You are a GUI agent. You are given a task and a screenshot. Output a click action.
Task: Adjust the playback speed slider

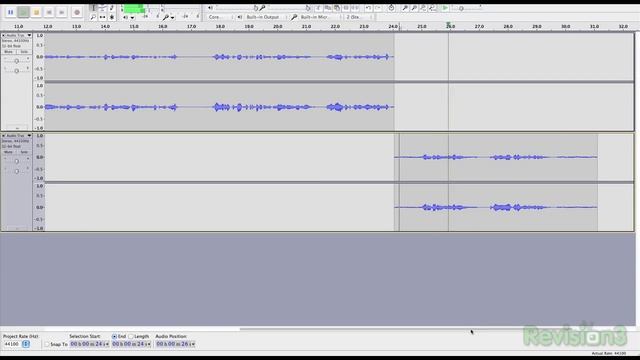click(x=467, y=8)
